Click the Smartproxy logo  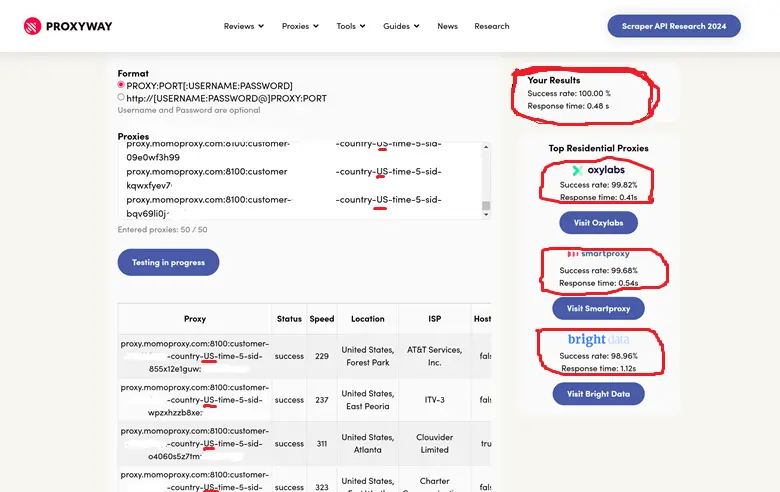[598, 254]
